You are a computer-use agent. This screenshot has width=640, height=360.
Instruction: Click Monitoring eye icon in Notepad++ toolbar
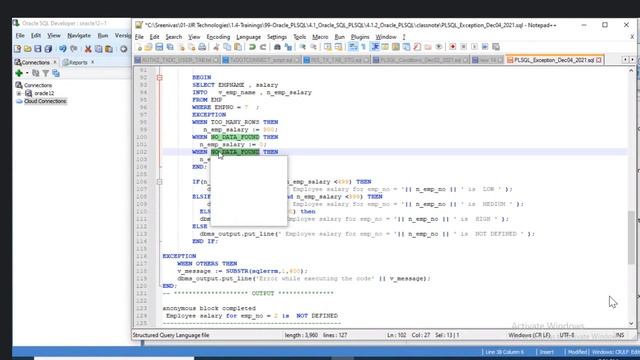(438, 47)
